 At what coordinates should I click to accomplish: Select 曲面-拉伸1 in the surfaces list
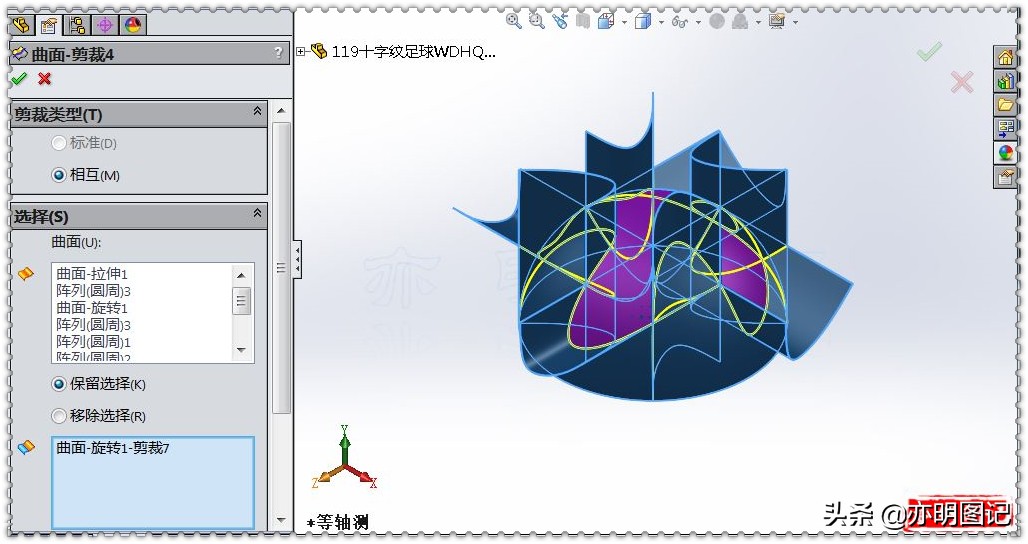[x=92, y=273]
